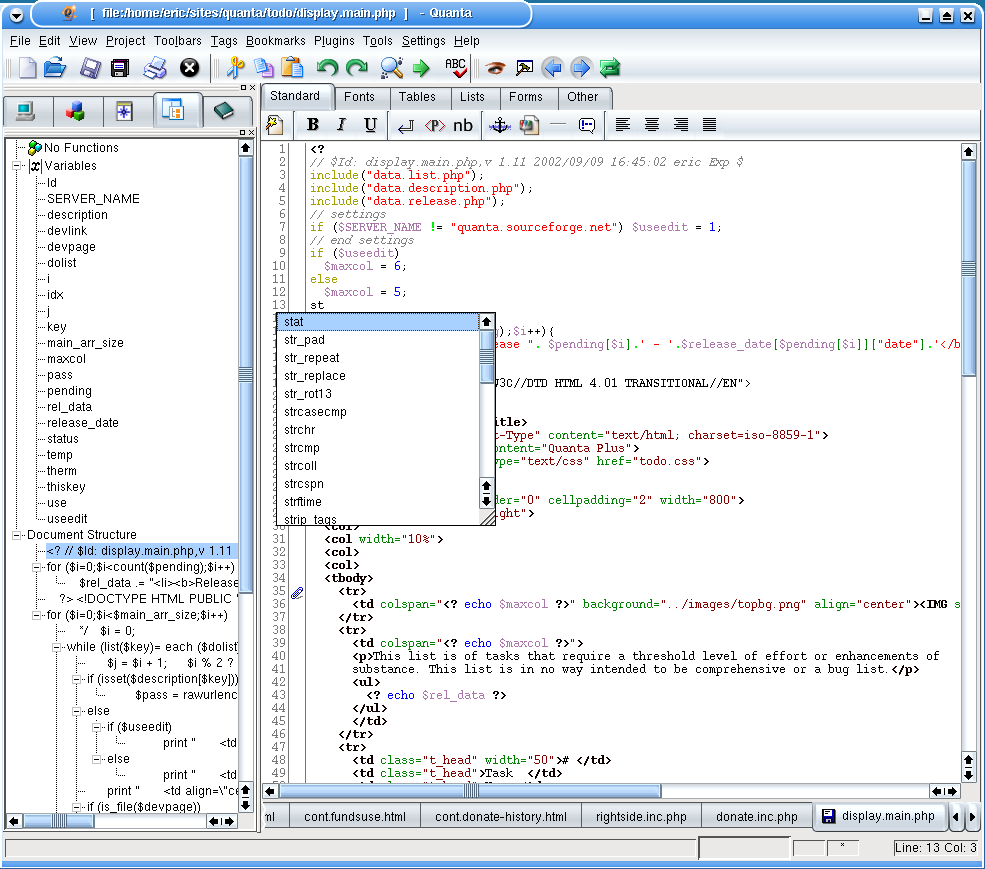The image size is (985, 869).
Task: Click the New document icon
Action: pyautogui.click(x=27, y=68)
